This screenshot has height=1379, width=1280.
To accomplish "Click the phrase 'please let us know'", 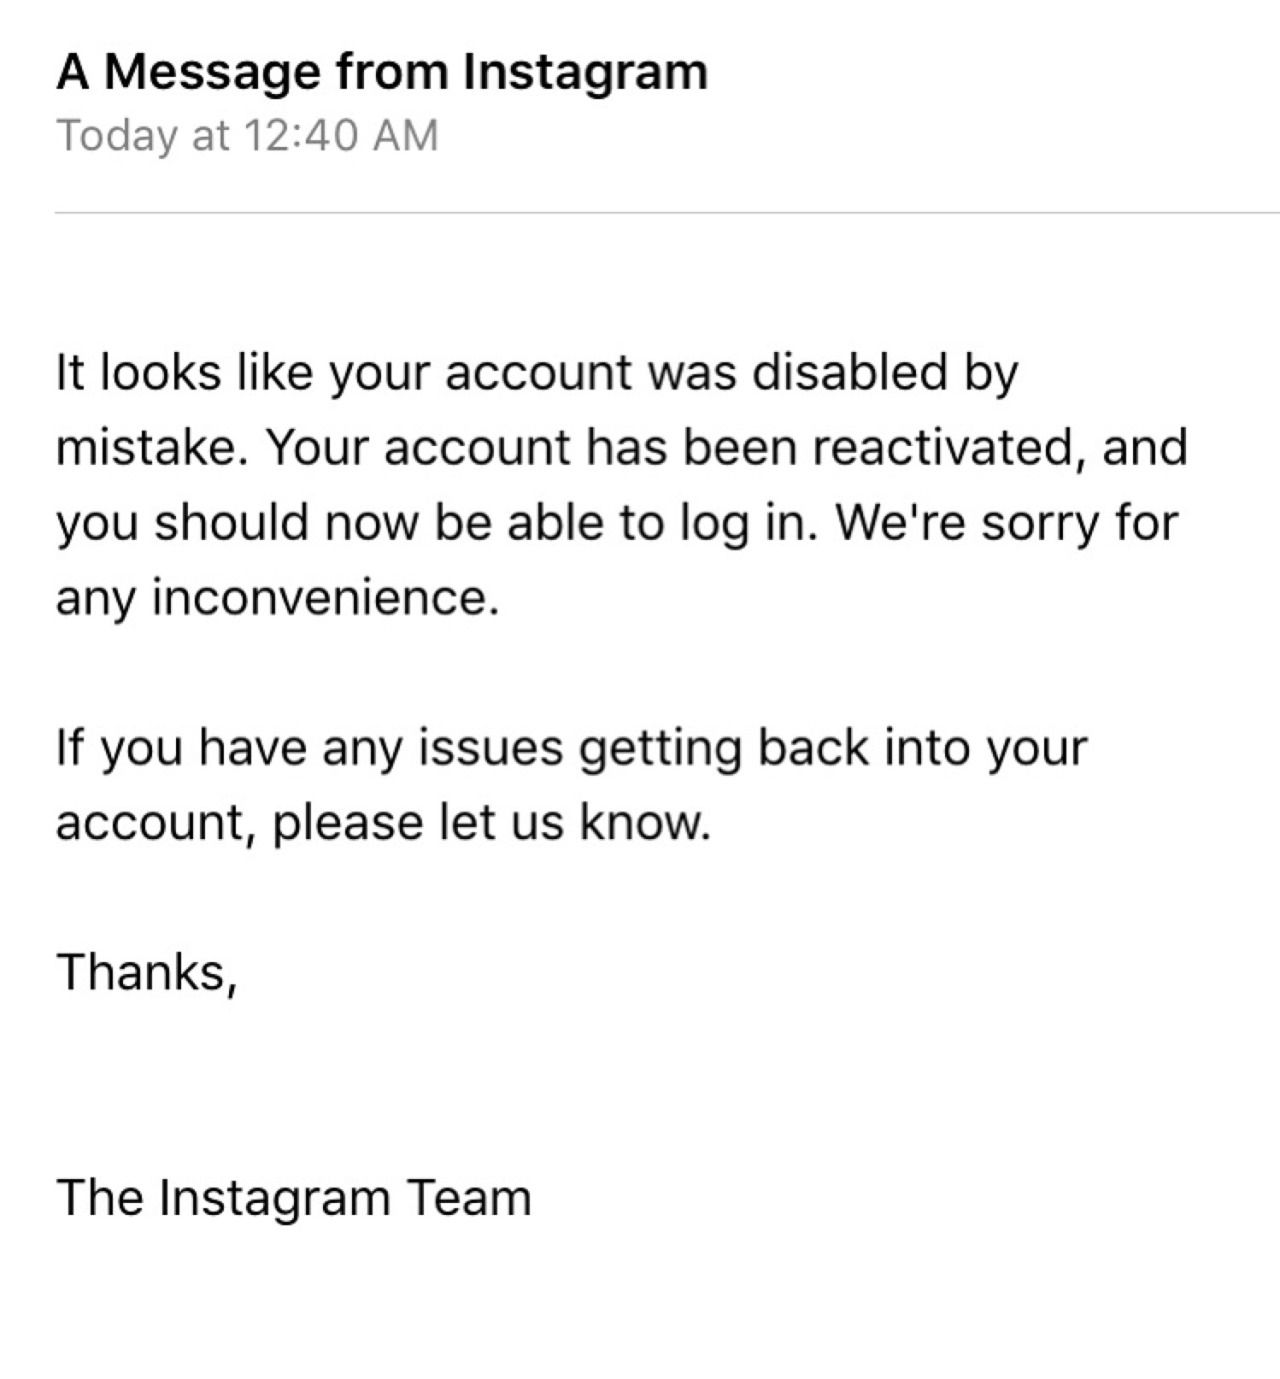I will tap(489, 823).
